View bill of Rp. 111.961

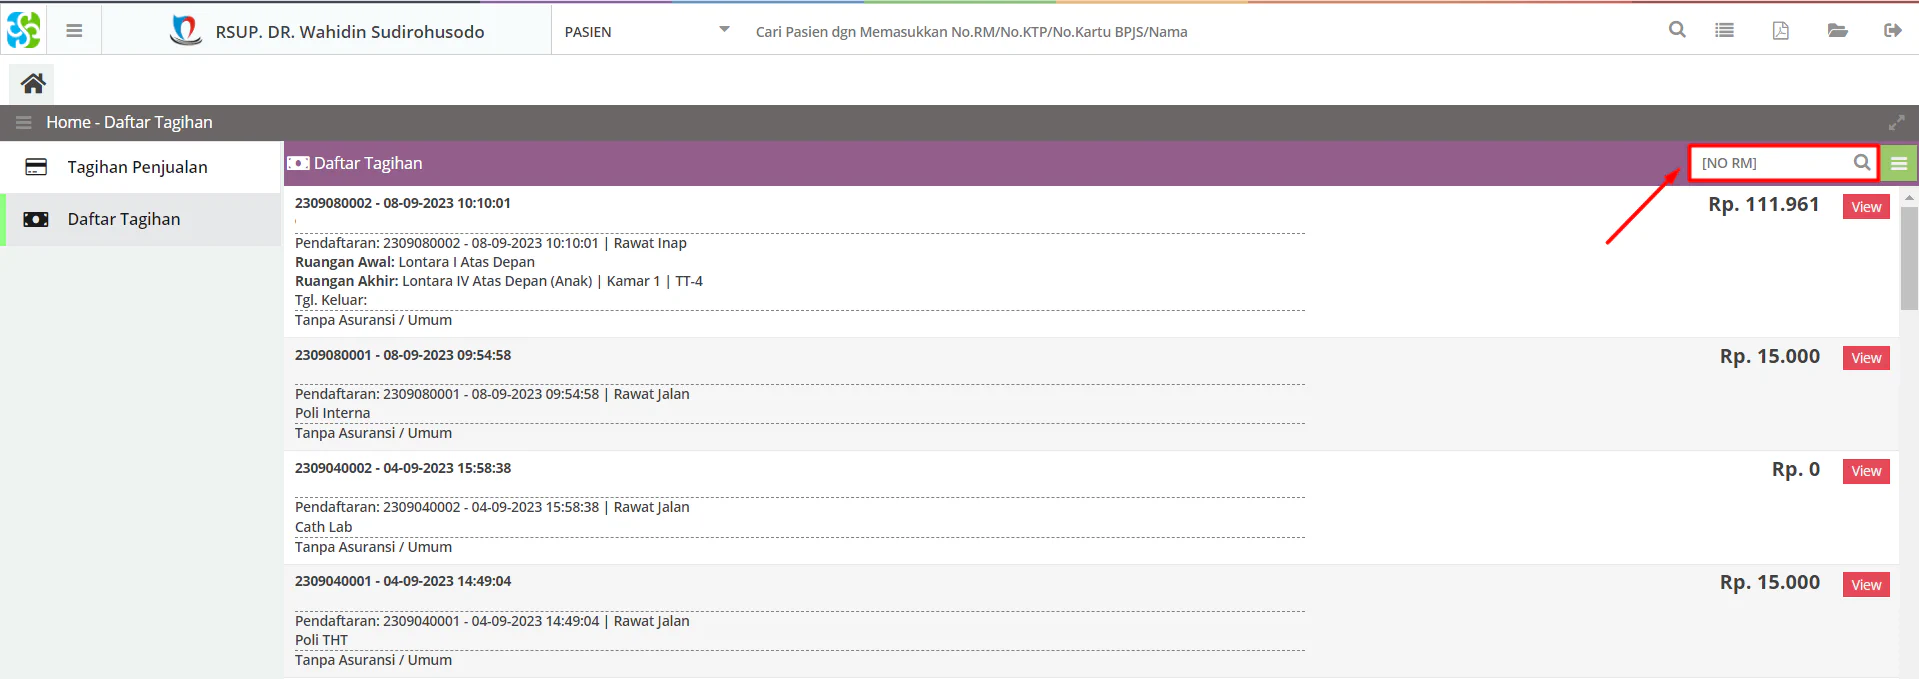1866,207
